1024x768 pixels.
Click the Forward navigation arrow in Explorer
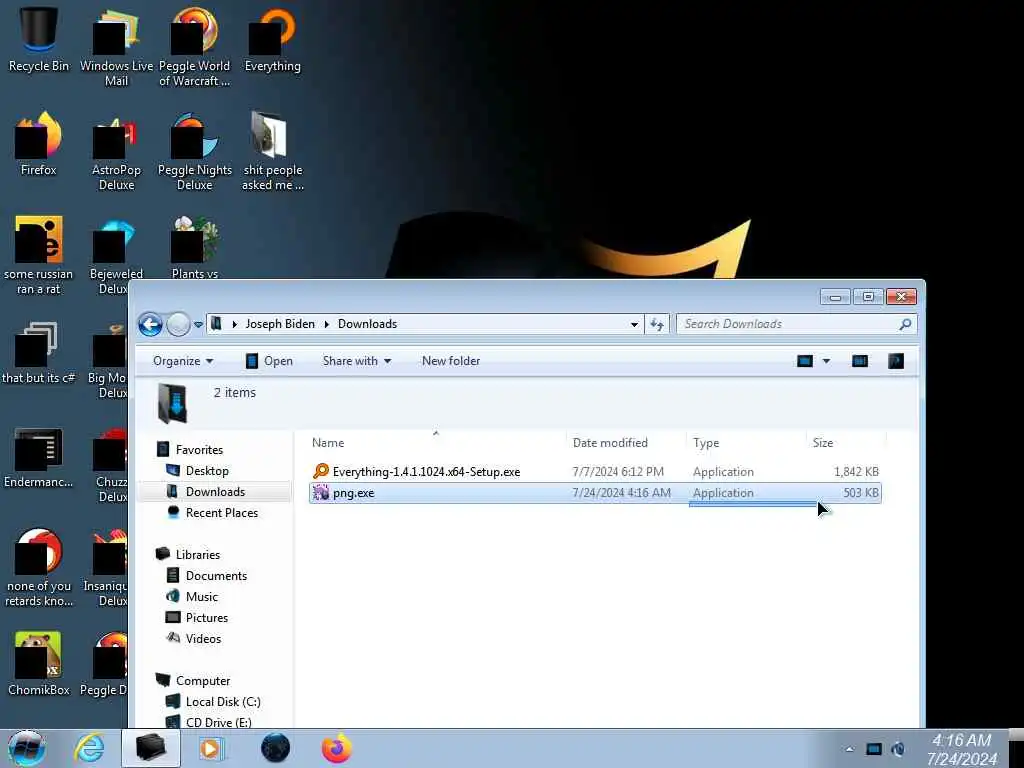(178, 324)
